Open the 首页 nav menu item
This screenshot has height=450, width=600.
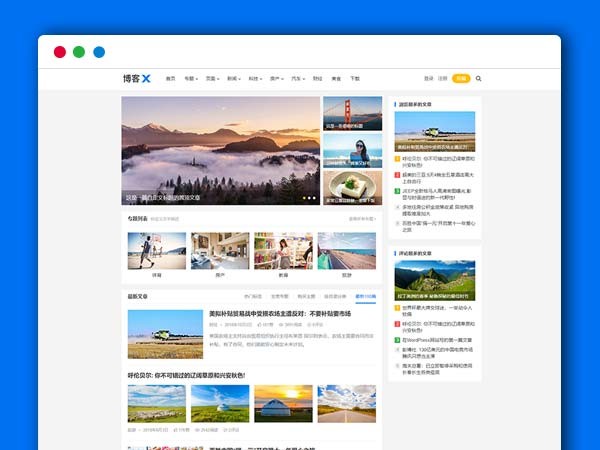pos(170,78)
